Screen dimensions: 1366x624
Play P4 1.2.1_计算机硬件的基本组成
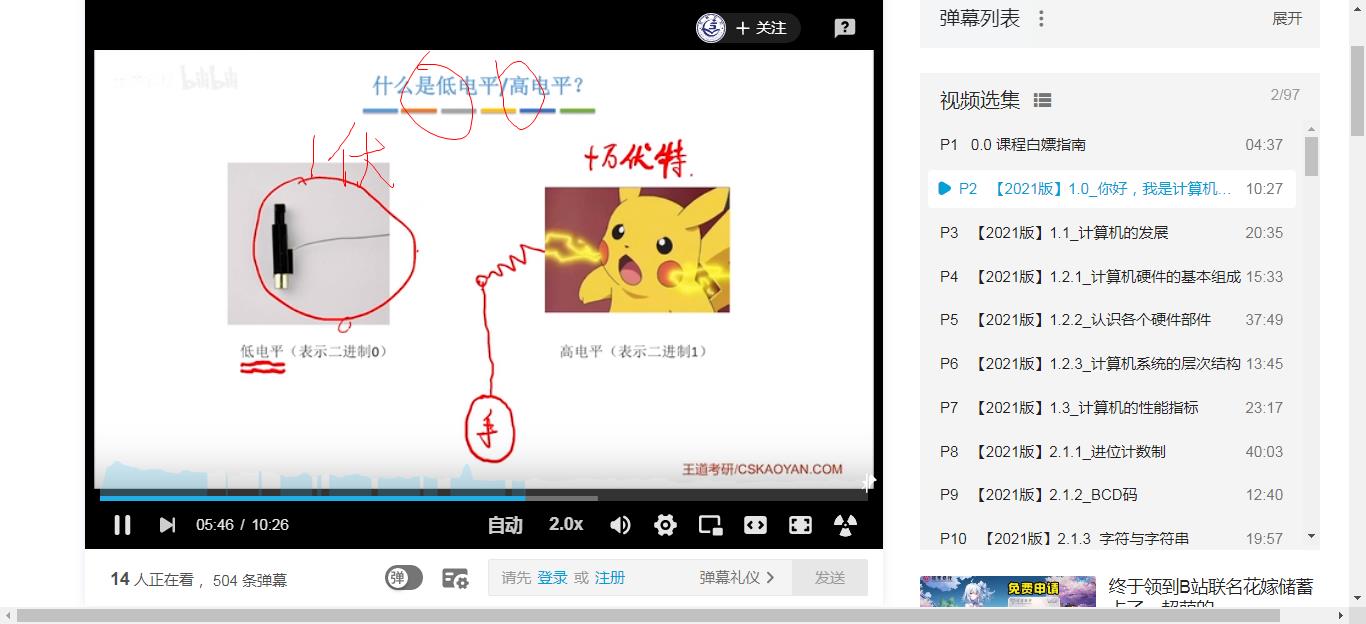click(x=1111, y=277)
